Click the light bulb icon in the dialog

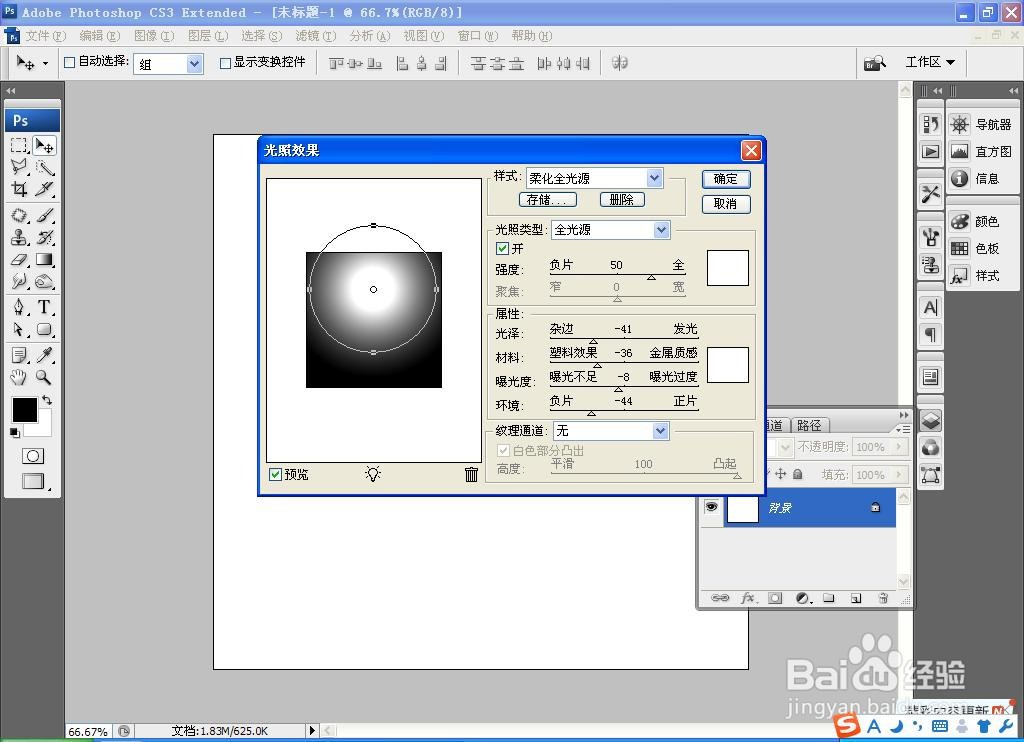click(x=373, y=474)
